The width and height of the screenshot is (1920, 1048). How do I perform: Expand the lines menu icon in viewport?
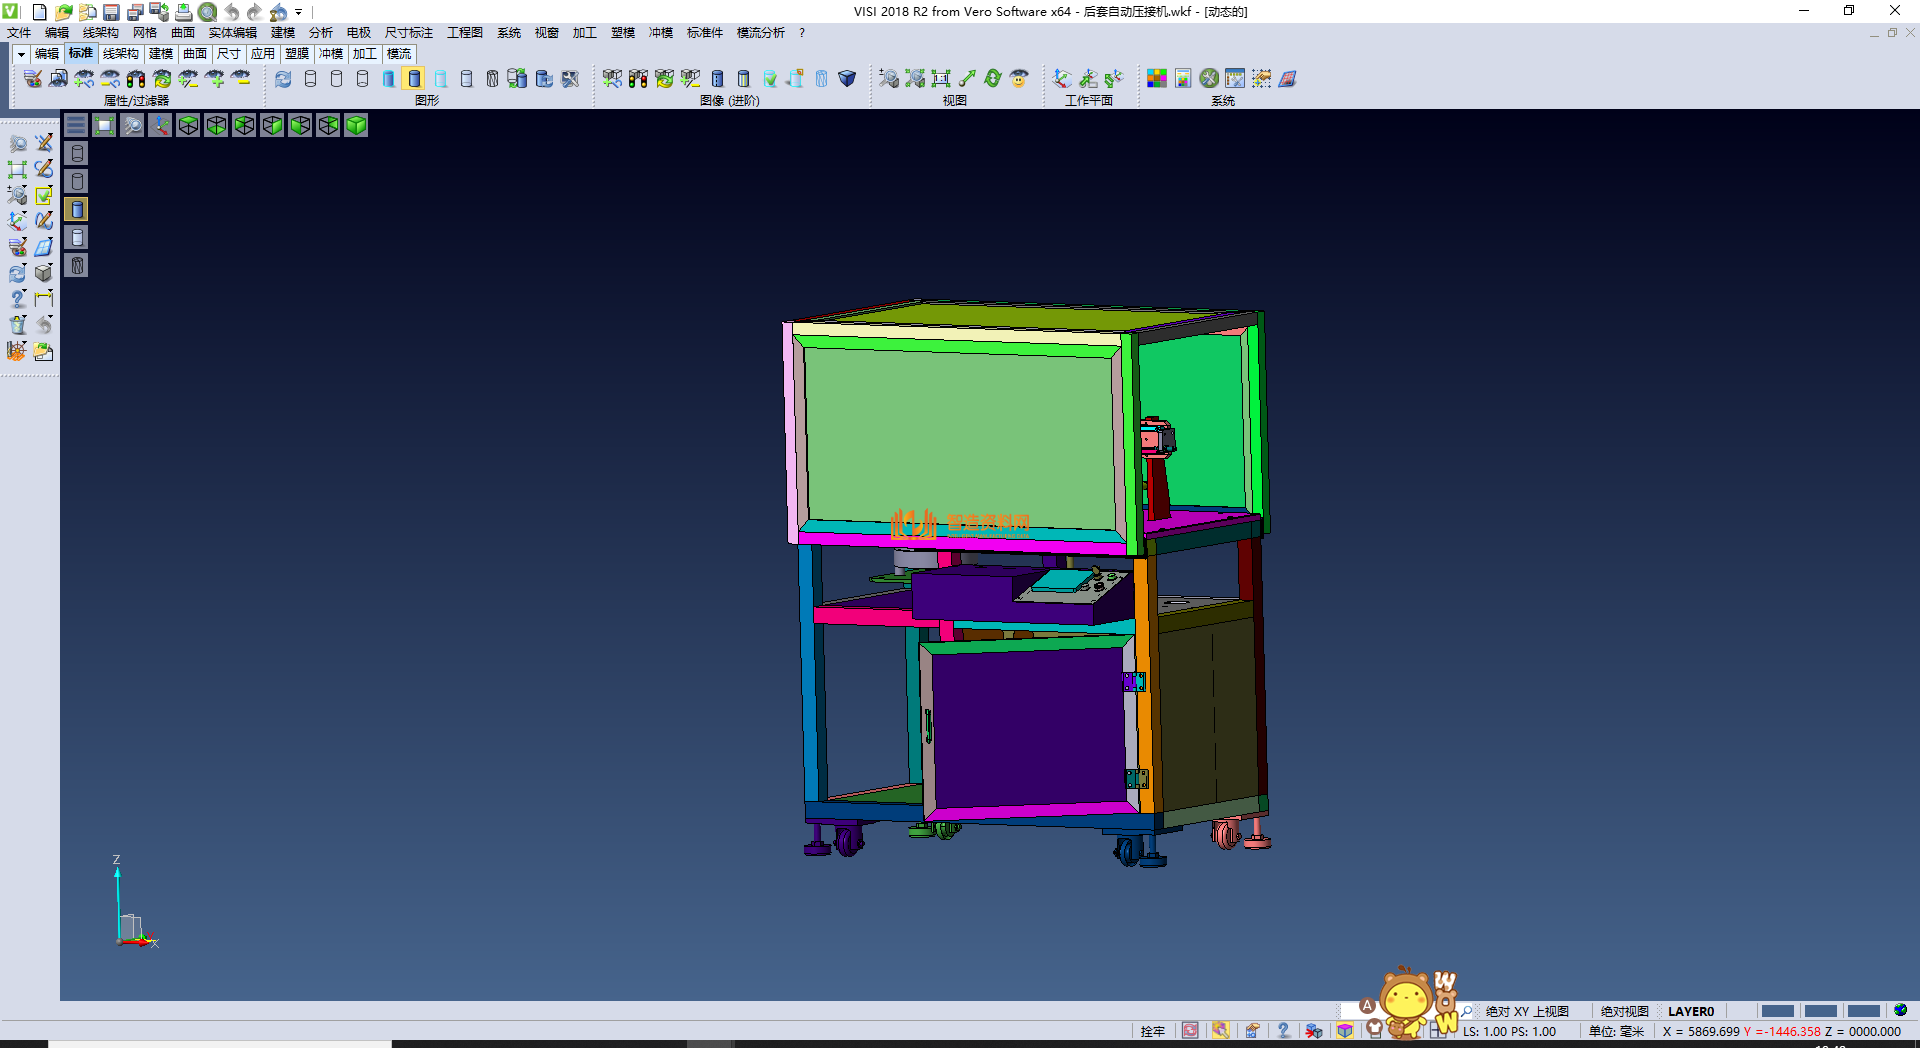[x=76, y=125]
